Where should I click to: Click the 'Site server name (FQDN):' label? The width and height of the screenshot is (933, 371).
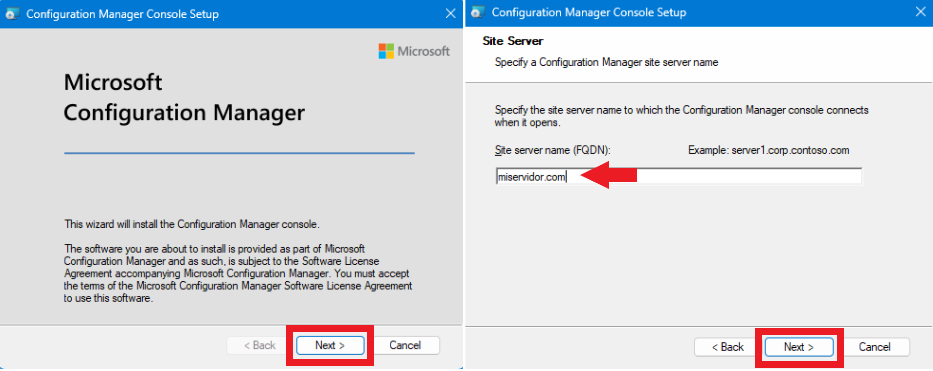[553, 150]
